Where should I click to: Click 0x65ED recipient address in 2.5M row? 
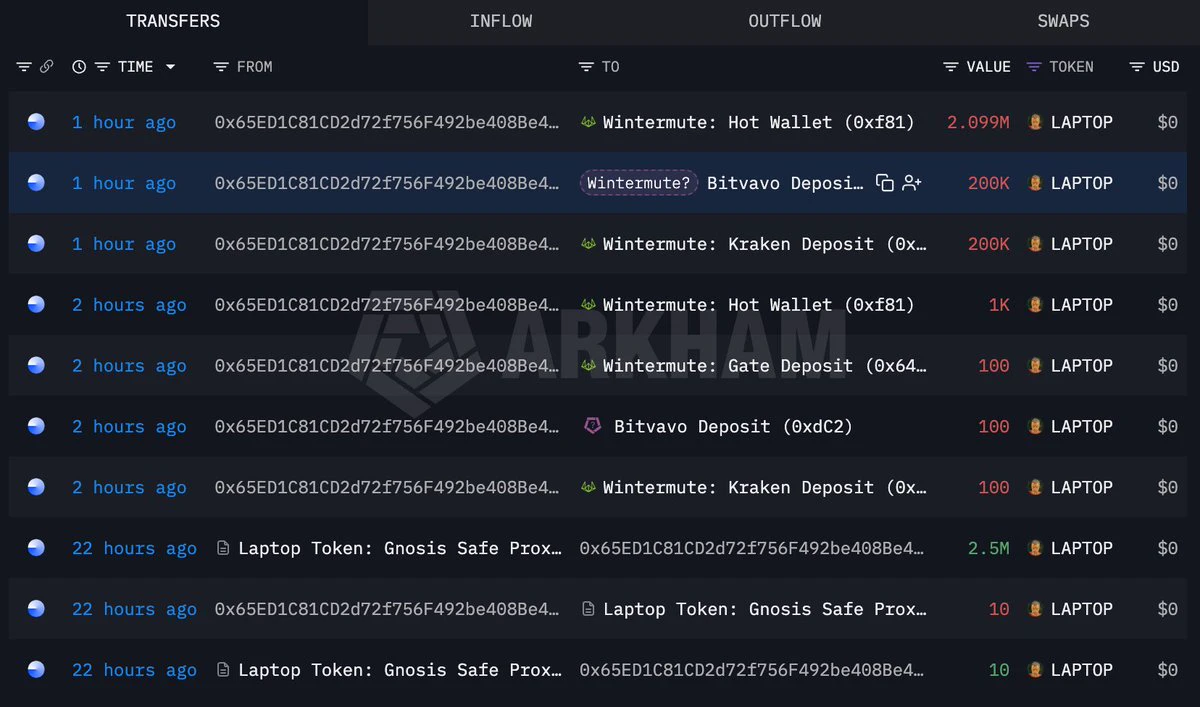pos(752,548)
